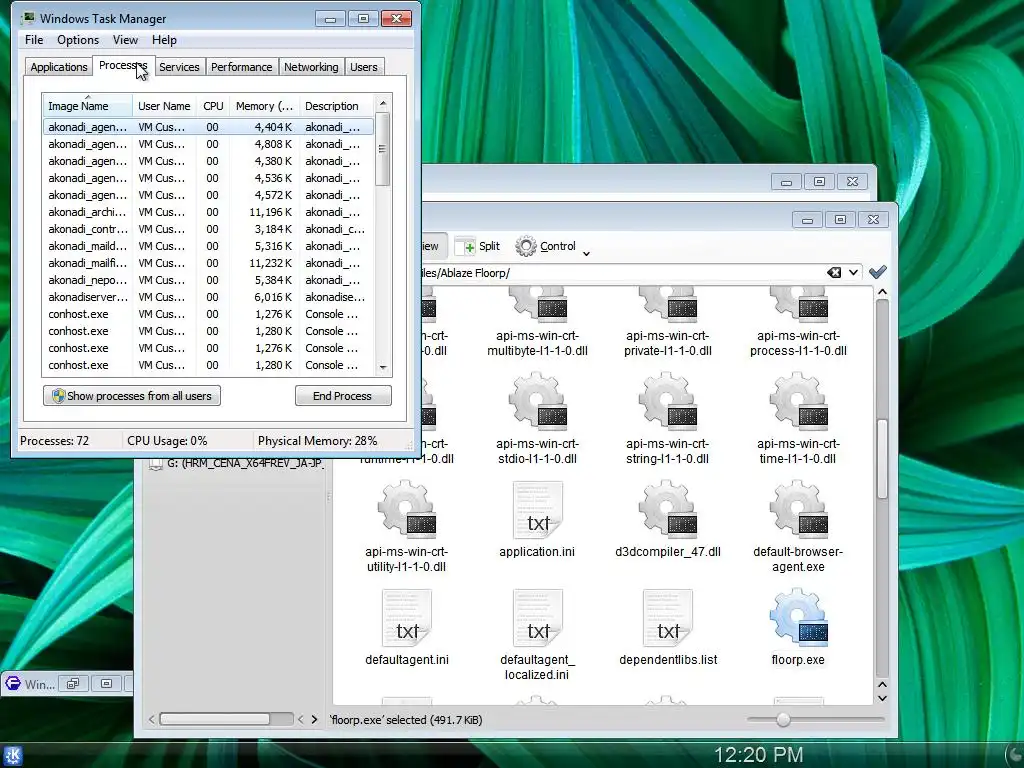Screen dimensions: 1024x768
Task: Click the taskbar clock 12:20 PM
Action: [758, 755]
